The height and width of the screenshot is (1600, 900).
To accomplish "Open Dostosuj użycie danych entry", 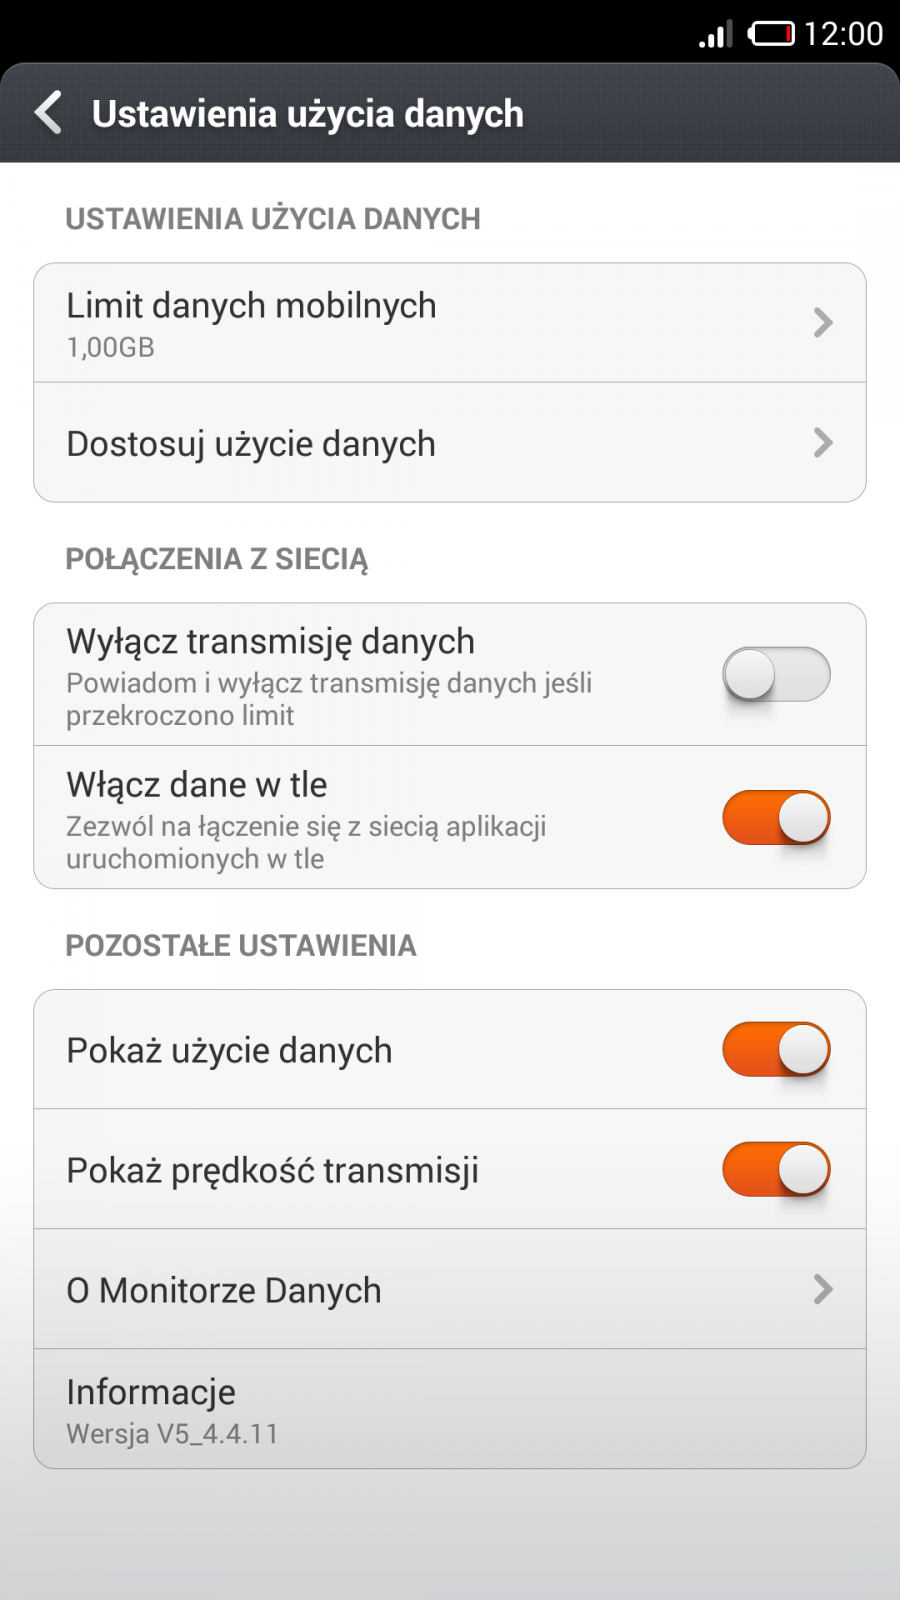I will coord(251,444).
